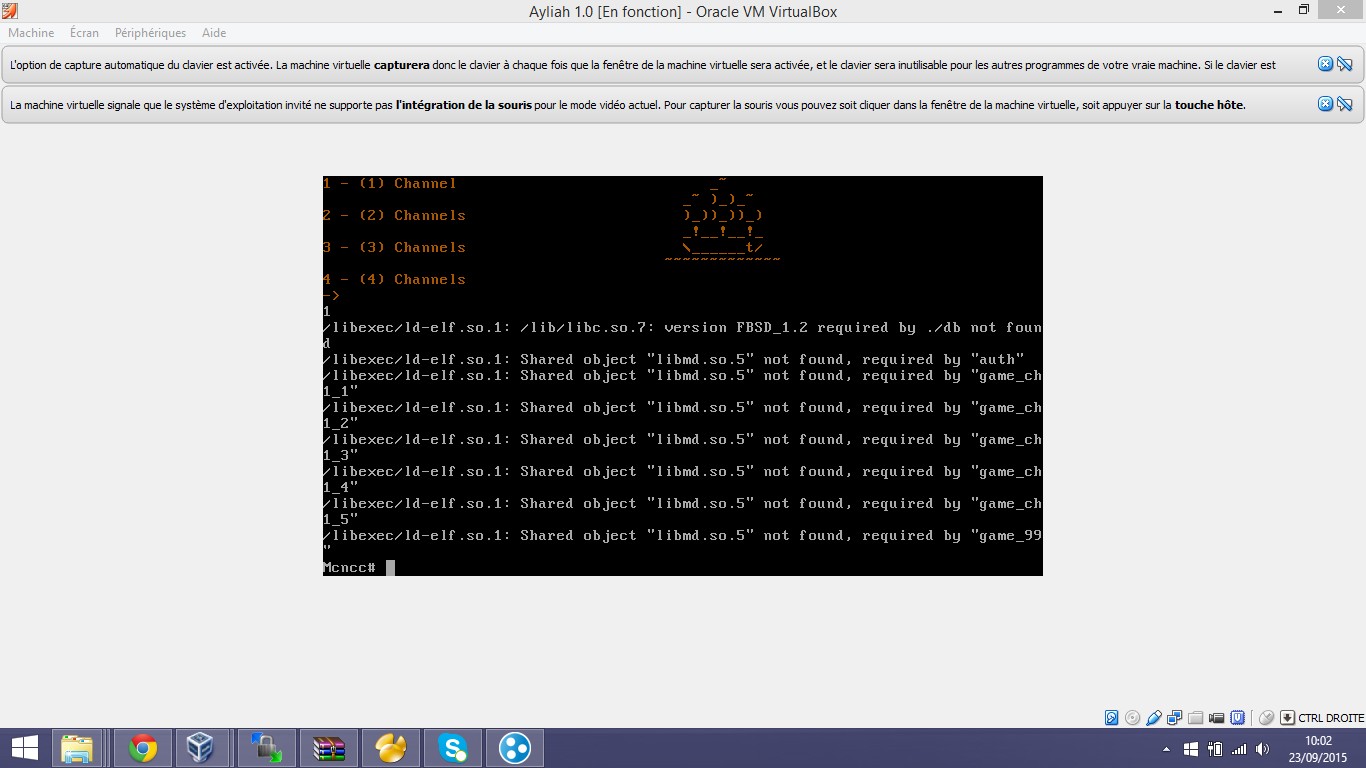The image size is (1366, 768).
Task: Dismiss the keyboard capture notification
Action: point(1325,64)
